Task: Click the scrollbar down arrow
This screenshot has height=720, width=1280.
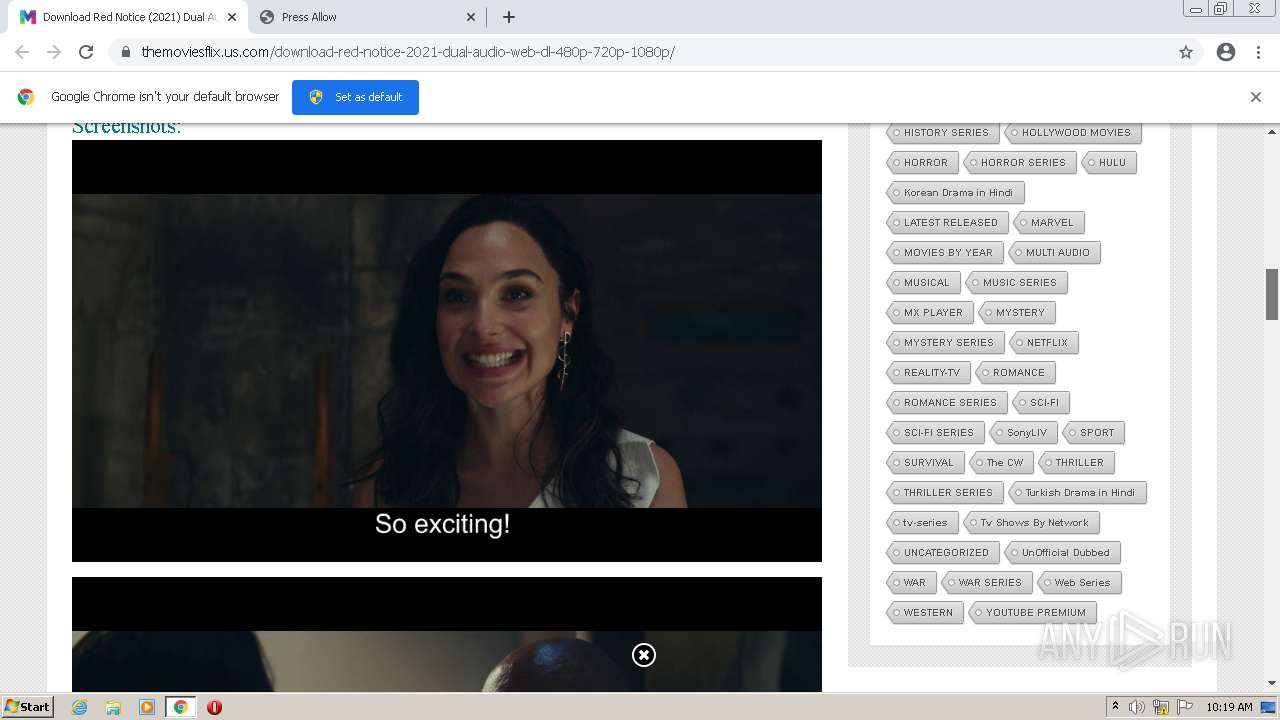Action: click(1272, 683)
